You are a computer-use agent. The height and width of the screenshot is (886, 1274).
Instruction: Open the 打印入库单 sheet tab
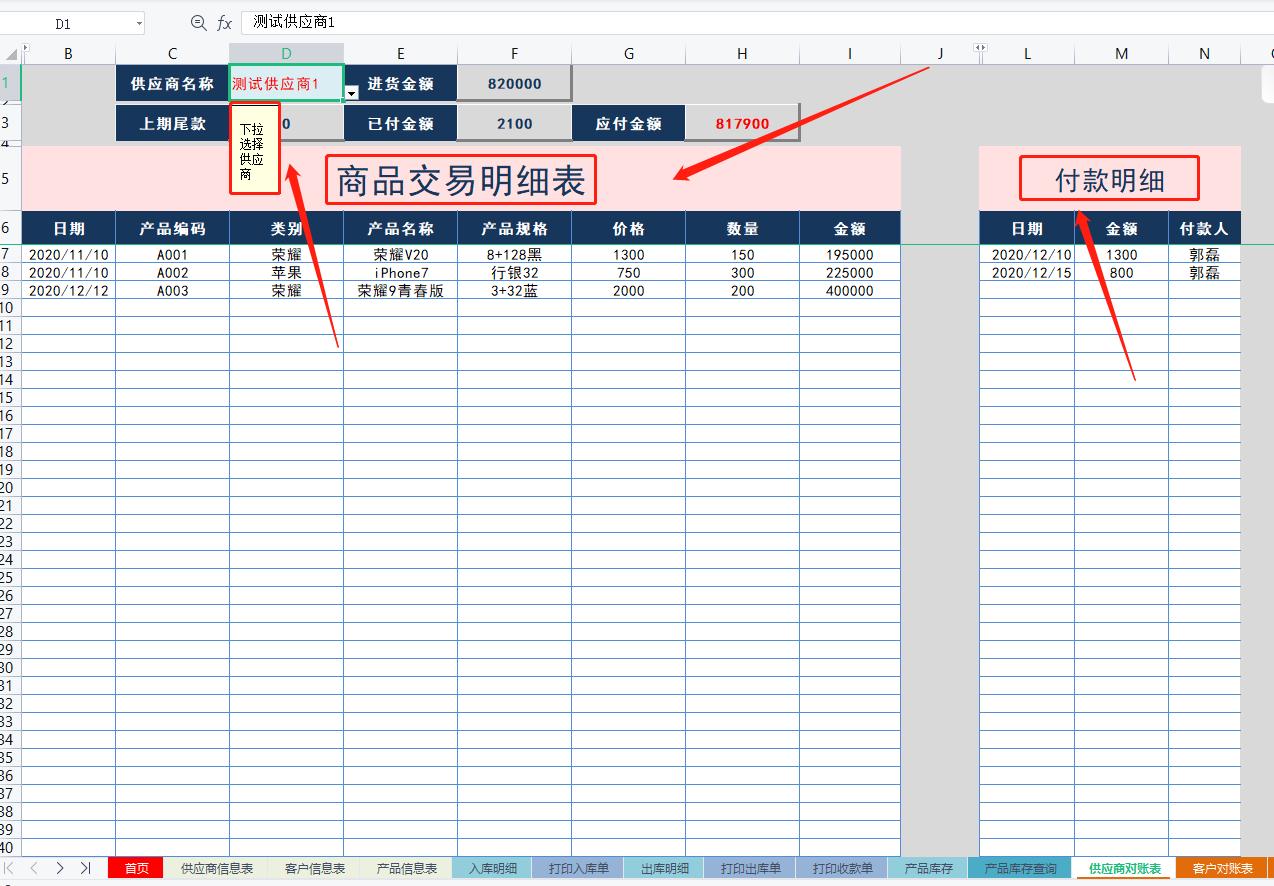pyautogui.click(x=578, y=868)
